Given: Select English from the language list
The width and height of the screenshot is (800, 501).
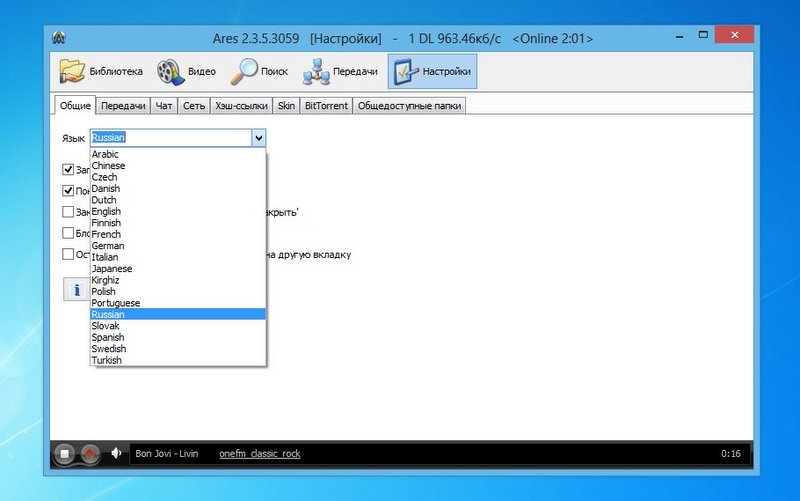Looking at the screenshot, I should pos(178,211).
